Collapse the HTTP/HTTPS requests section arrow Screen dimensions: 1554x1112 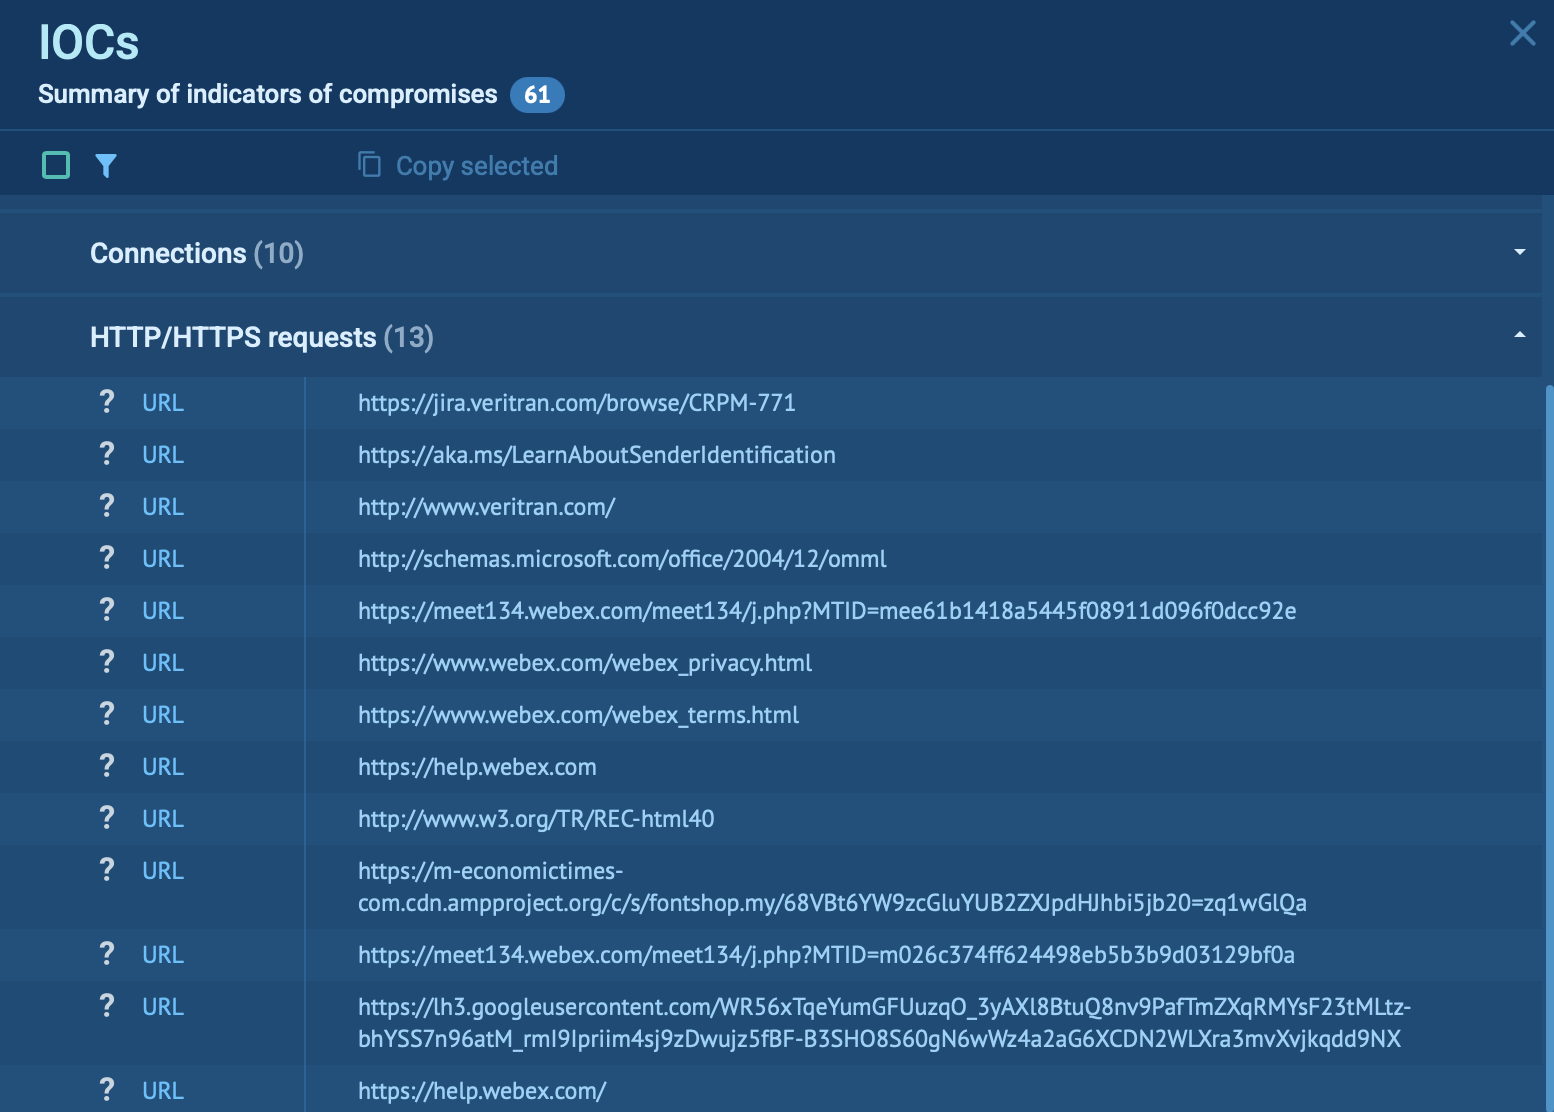(1519, 335)
